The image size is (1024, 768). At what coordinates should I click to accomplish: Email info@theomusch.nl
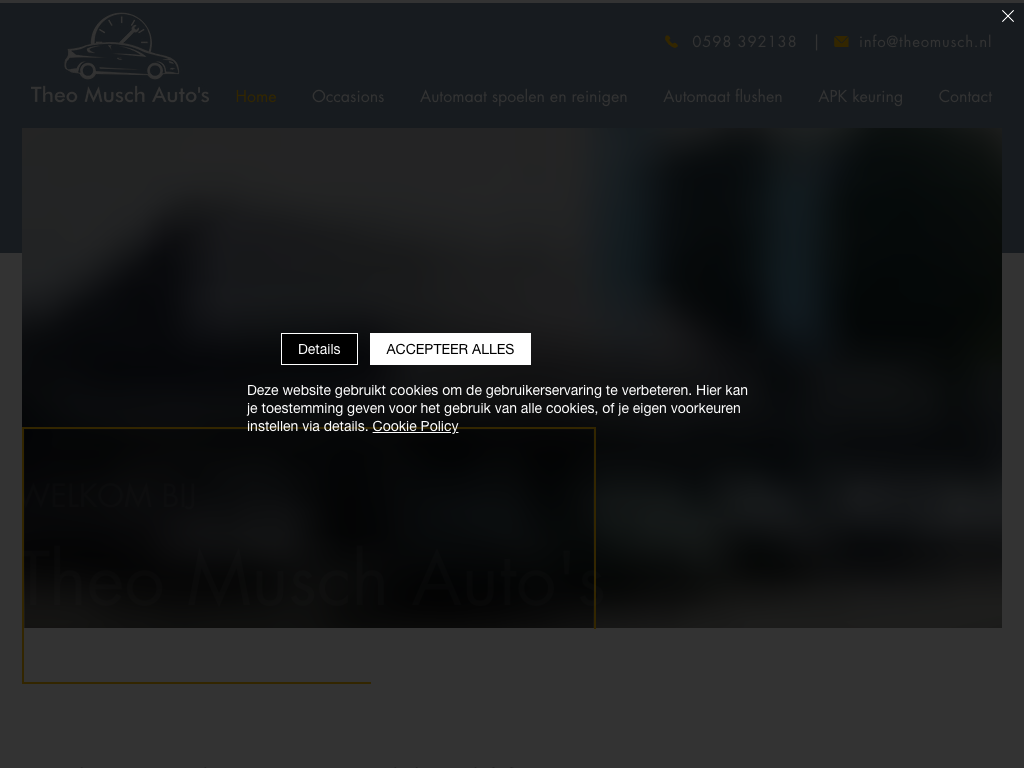point(925,42)
